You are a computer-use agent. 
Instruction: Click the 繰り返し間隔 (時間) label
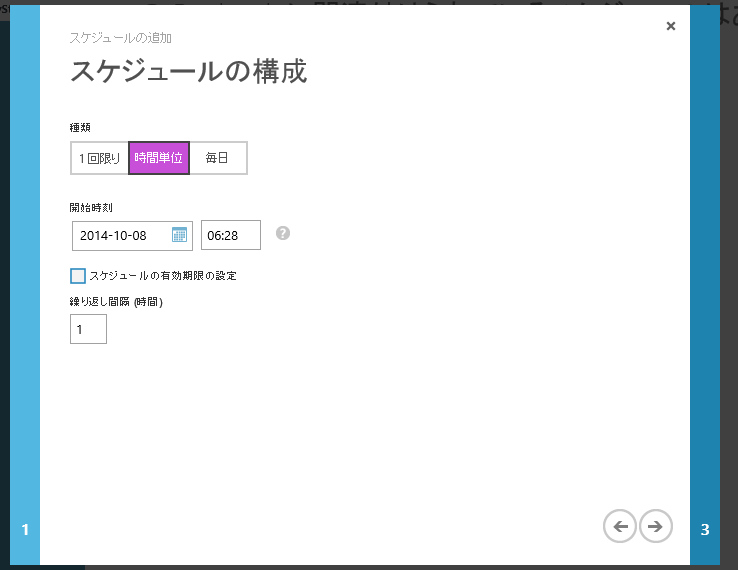116,302
